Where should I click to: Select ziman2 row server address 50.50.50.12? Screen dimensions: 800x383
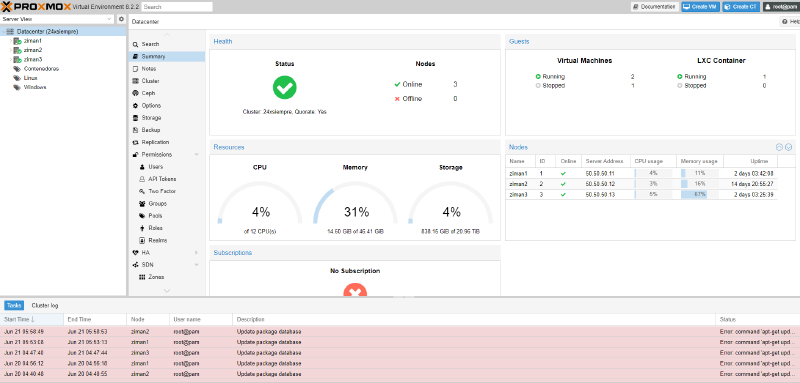point(600,184)
